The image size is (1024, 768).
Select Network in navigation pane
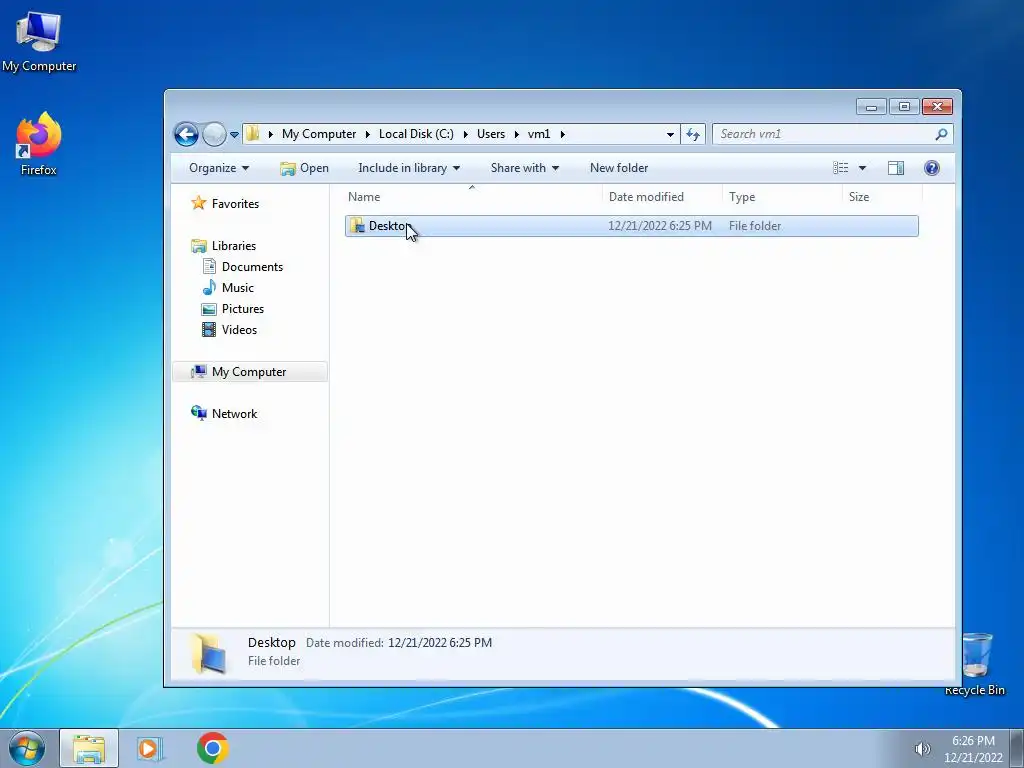(234, 413)
